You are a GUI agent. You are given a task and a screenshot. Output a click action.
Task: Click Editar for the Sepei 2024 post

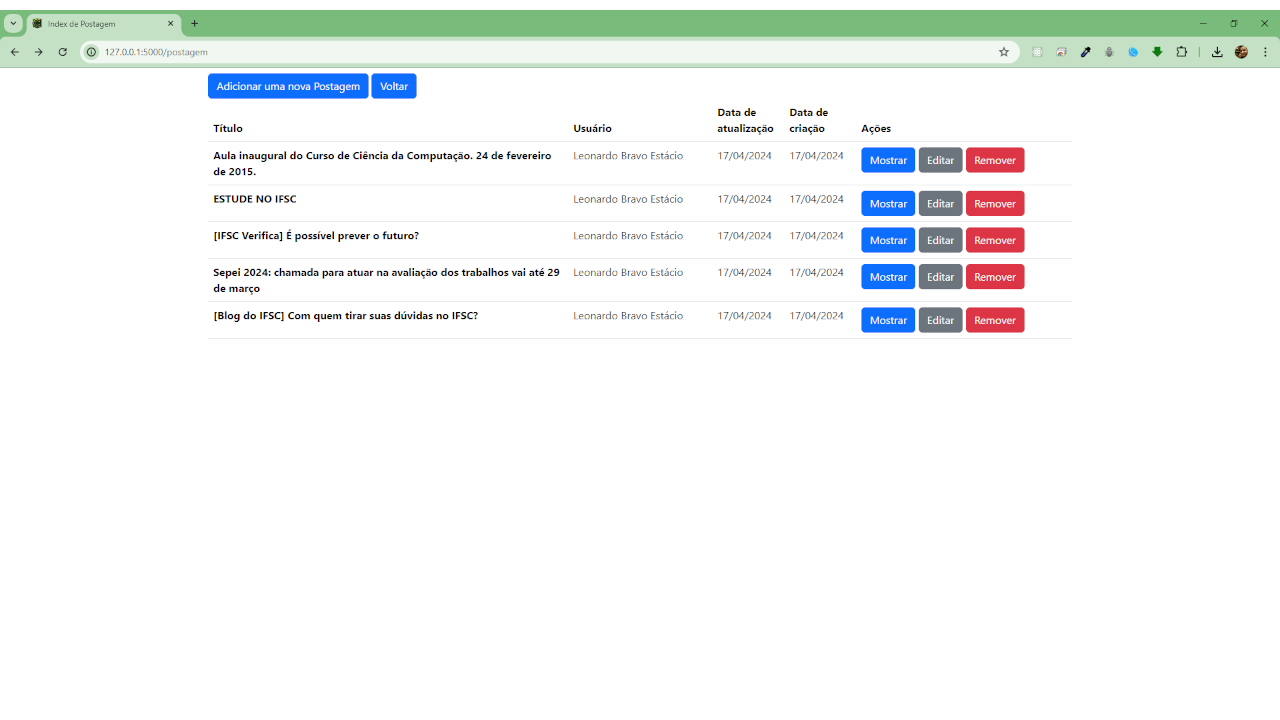940,277
